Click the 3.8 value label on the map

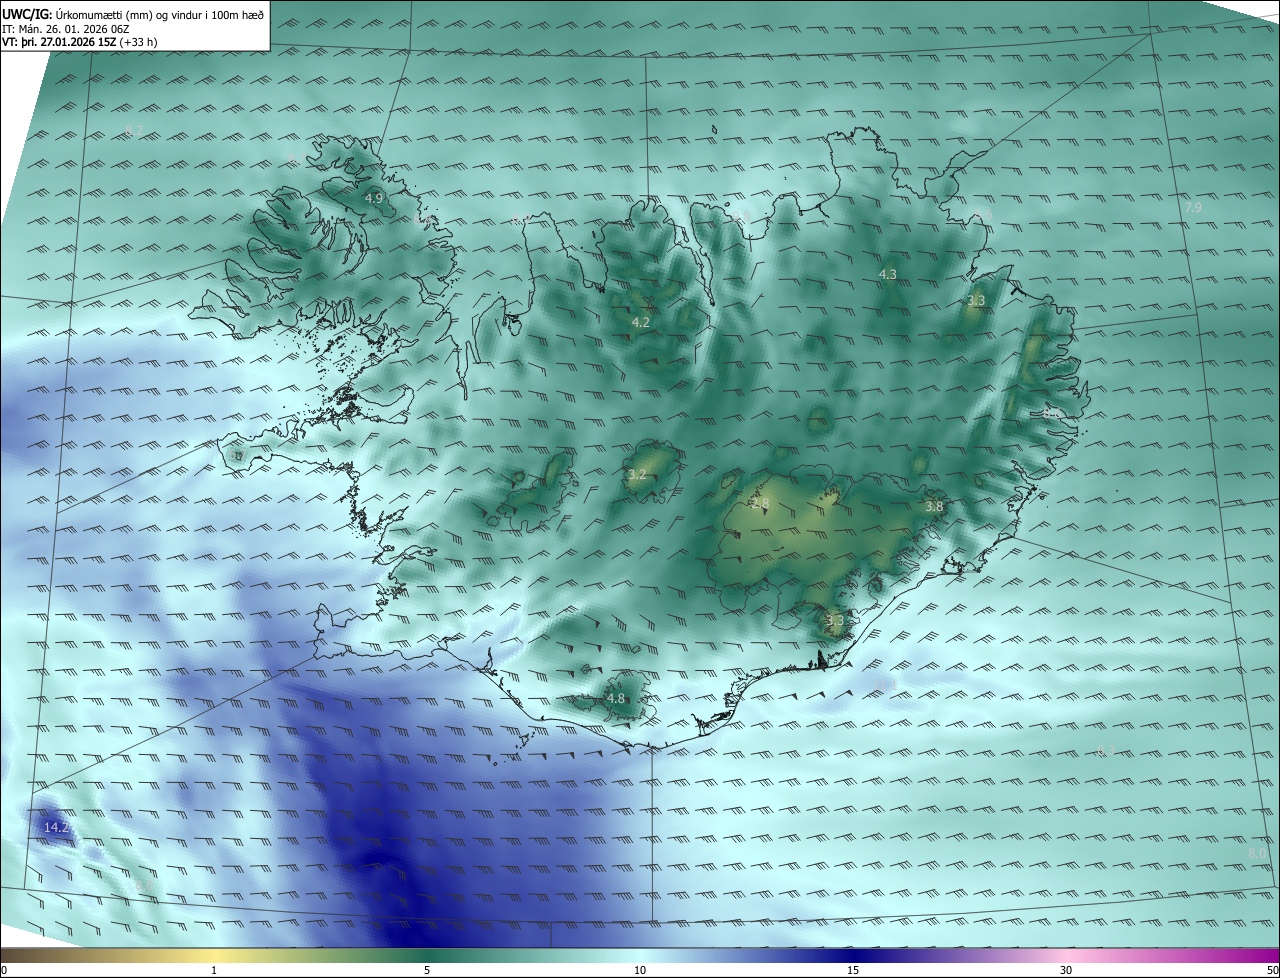(x=934, y=507)
